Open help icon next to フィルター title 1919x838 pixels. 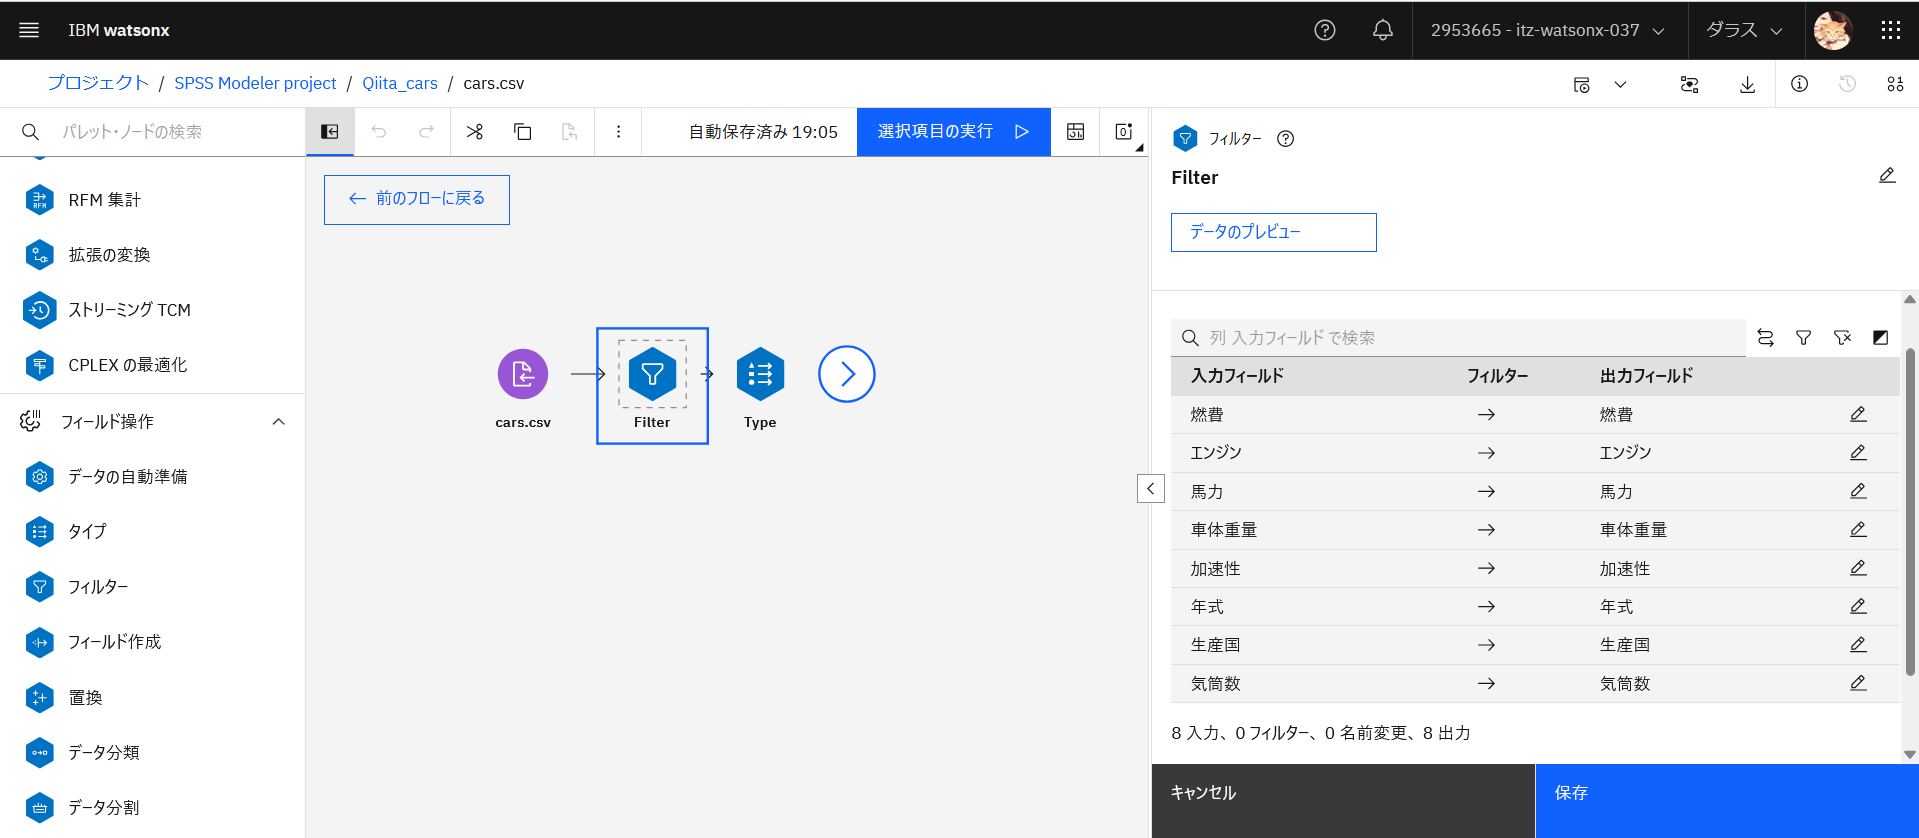(1286, 139)
